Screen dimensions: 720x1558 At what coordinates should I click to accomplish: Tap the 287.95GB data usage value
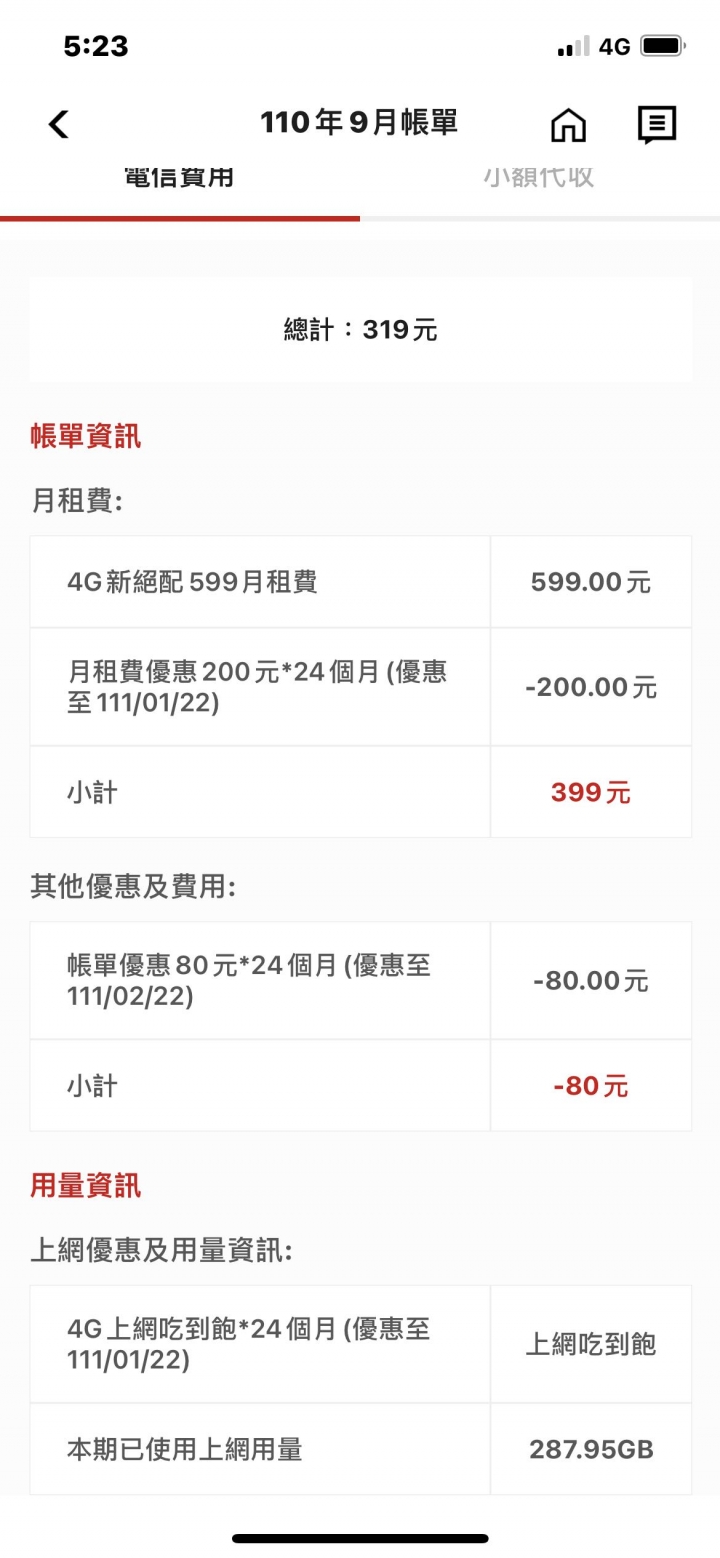(x=591, y=1449)
